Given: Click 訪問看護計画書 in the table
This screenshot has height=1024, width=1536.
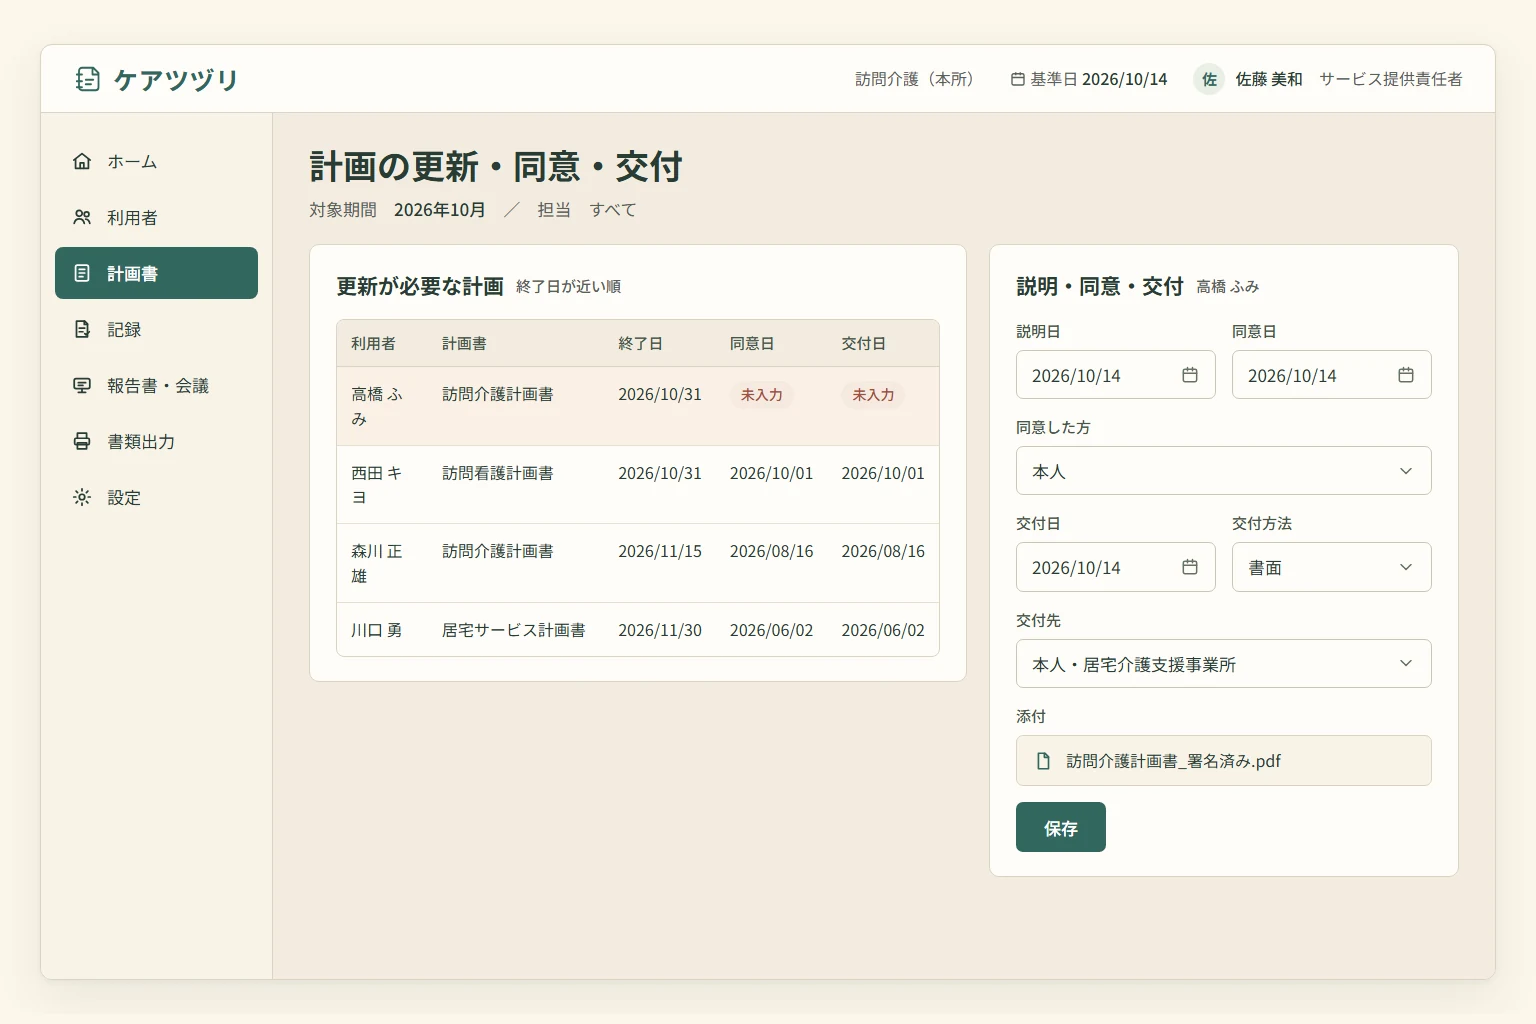Looking at the screenshot, I should point(498,473).
